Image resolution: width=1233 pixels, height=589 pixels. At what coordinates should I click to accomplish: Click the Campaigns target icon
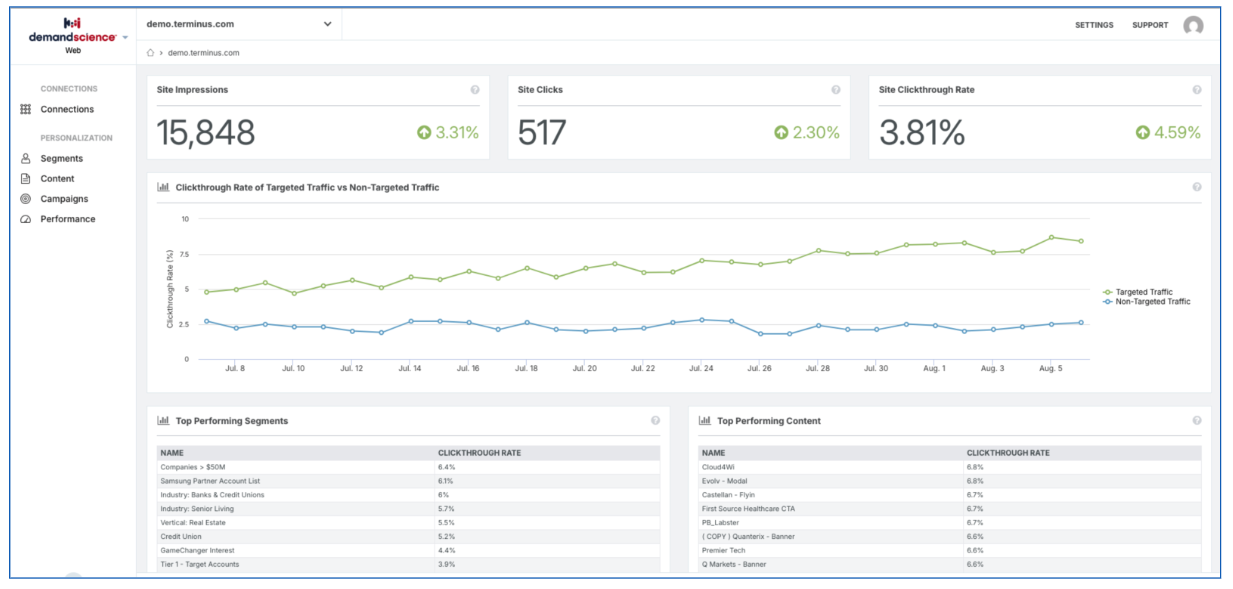coord(26,198)
